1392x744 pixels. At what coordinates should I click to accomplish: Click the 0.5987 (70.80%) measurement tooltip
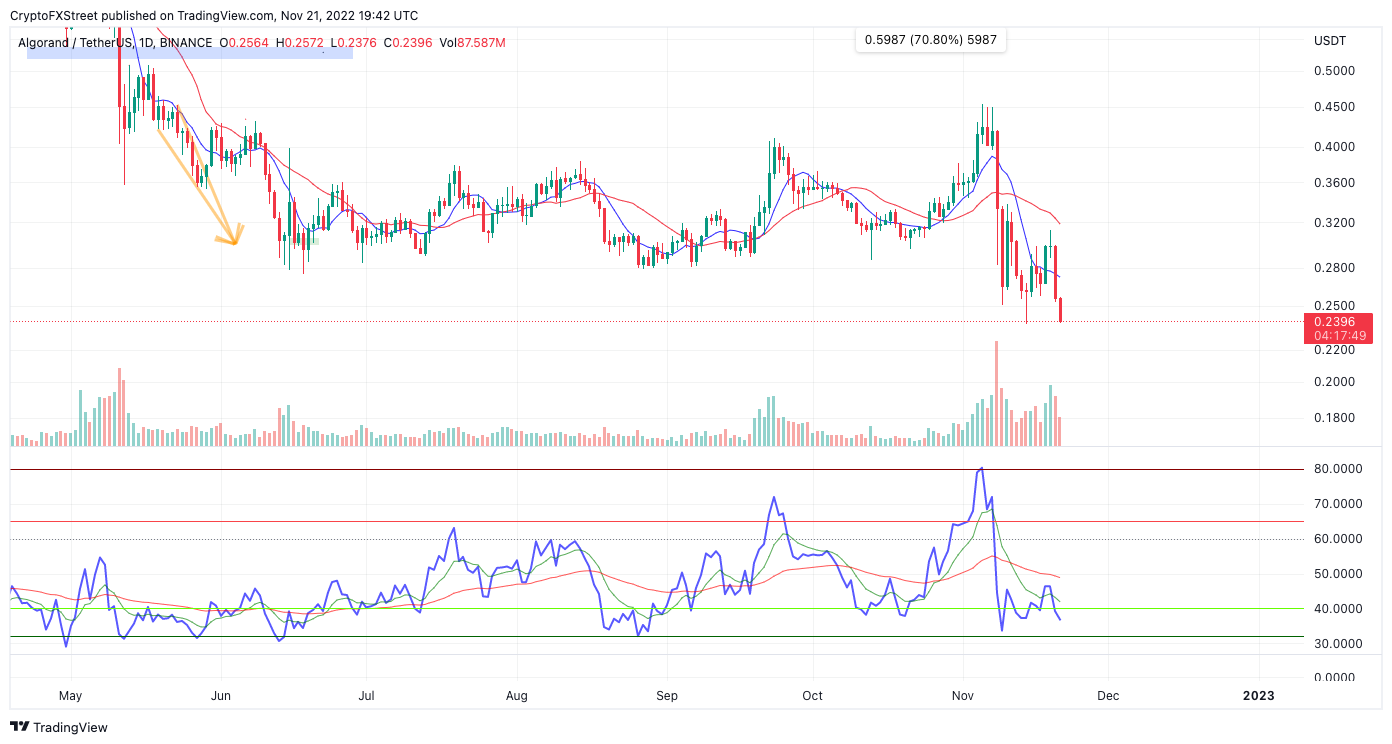click(931, 40)
